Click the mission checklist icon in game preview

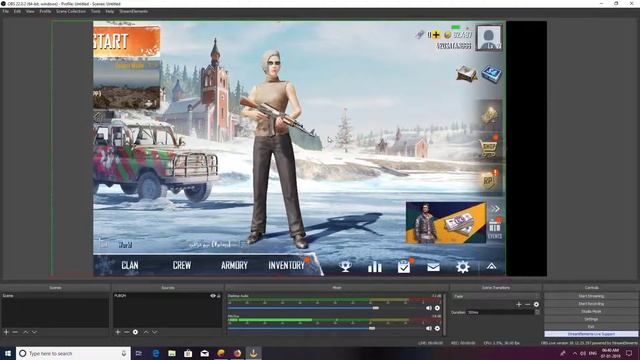point(404,267)
